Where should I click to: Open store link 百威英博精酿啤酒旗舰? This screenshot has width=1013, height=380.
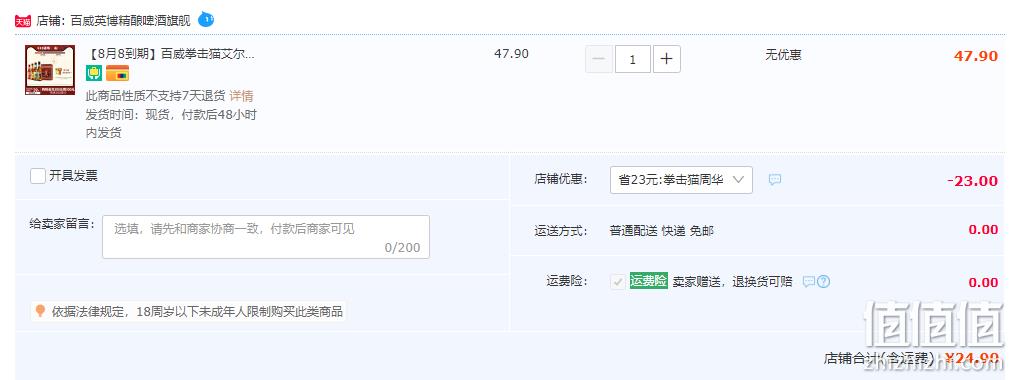(x=131, y=21)
